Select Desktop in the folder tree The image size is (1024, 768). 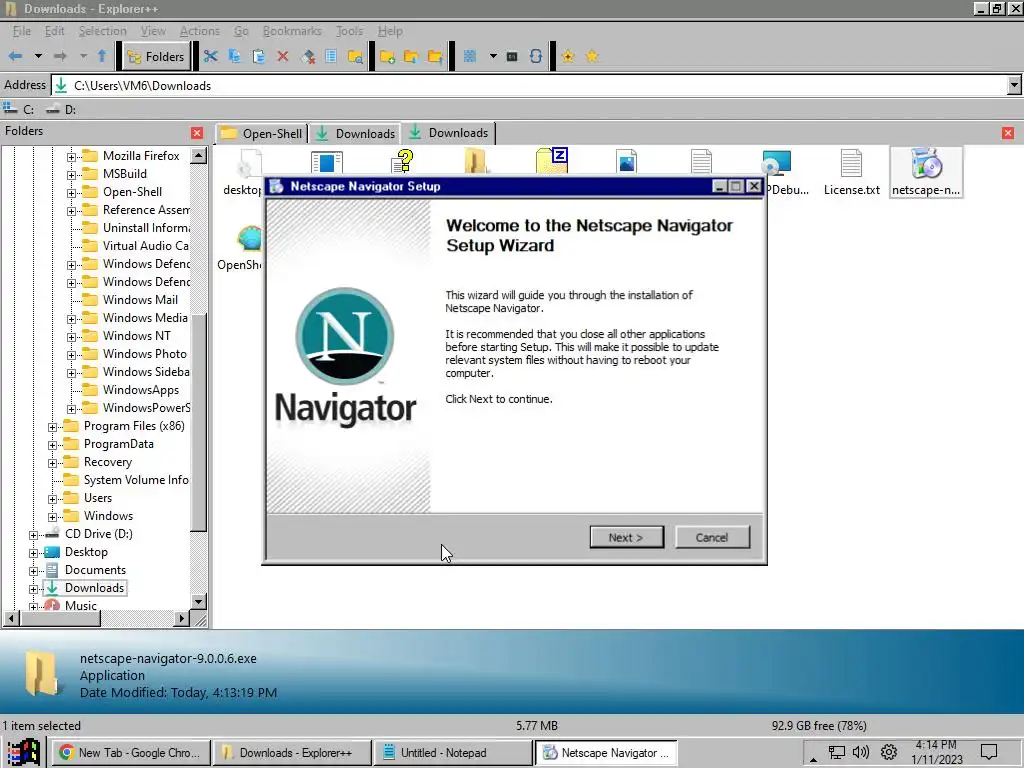[x=86, y=552]
